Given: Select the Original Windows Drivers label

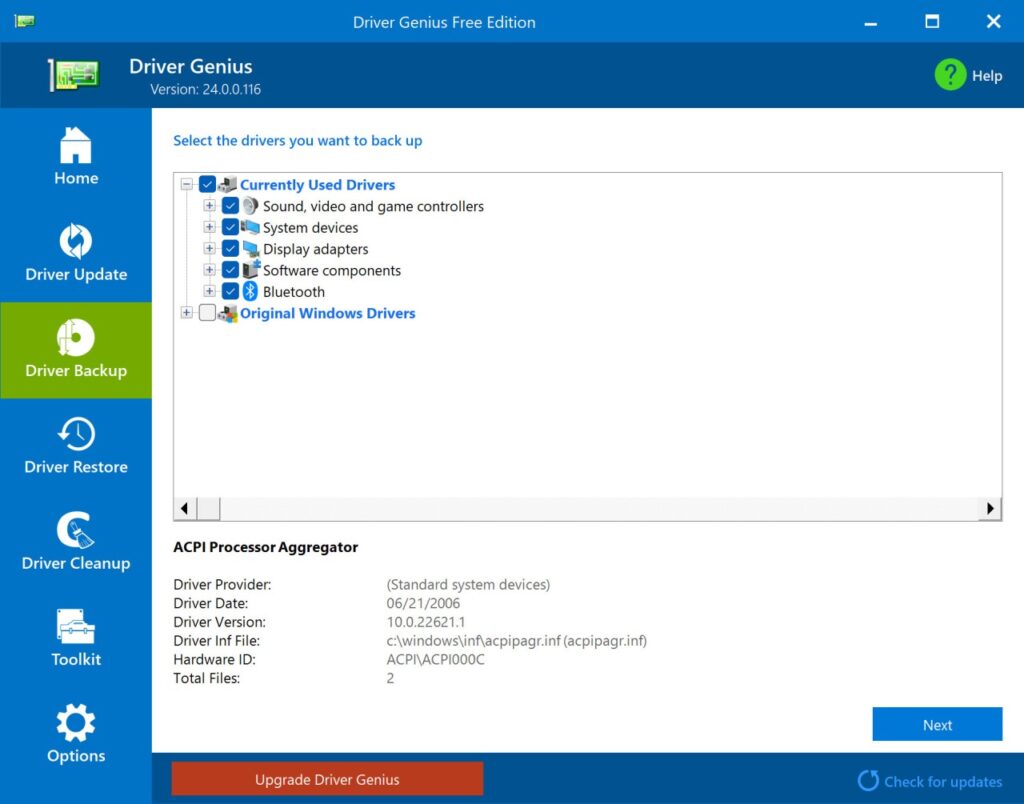Looking at the screenshot, I should pos(328,314).
